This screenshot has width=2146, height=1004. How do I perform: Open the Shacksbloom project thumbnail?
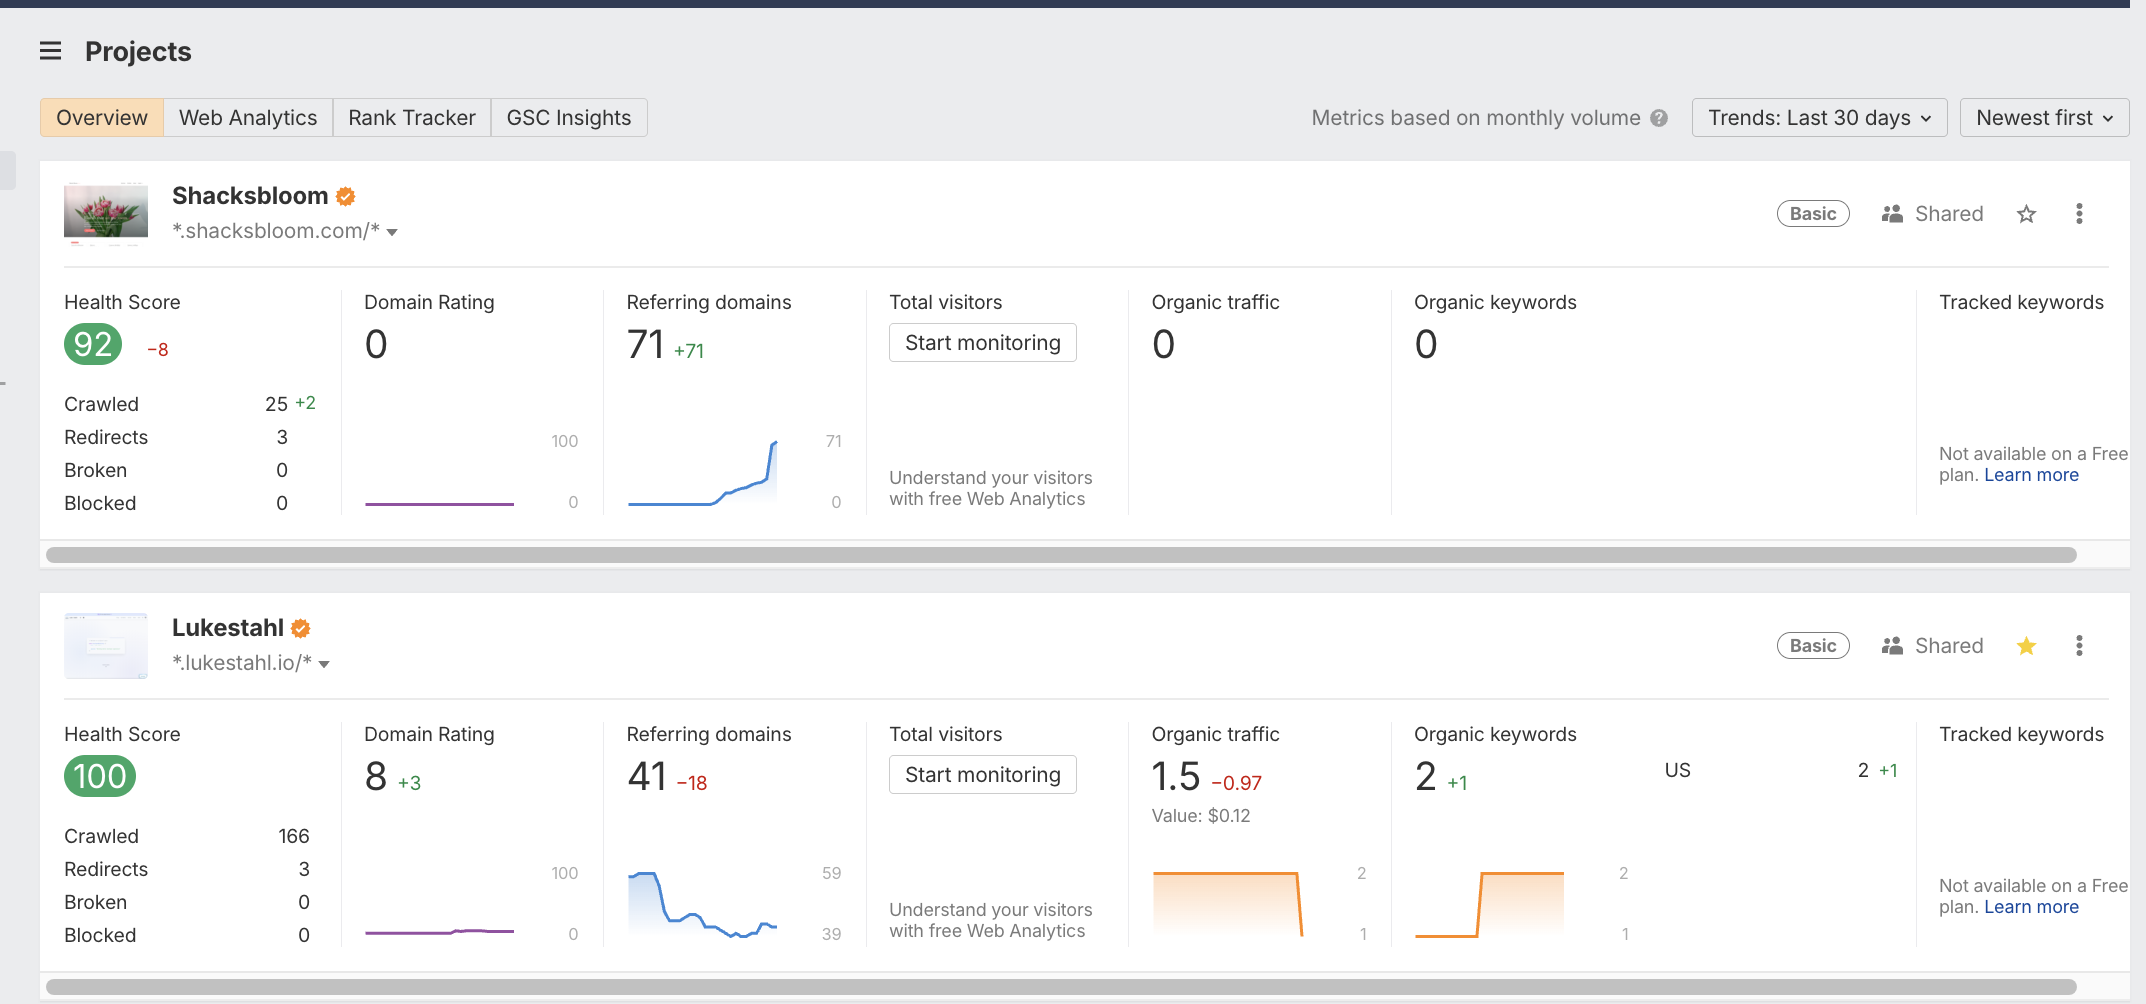click(x=106, y=213)
